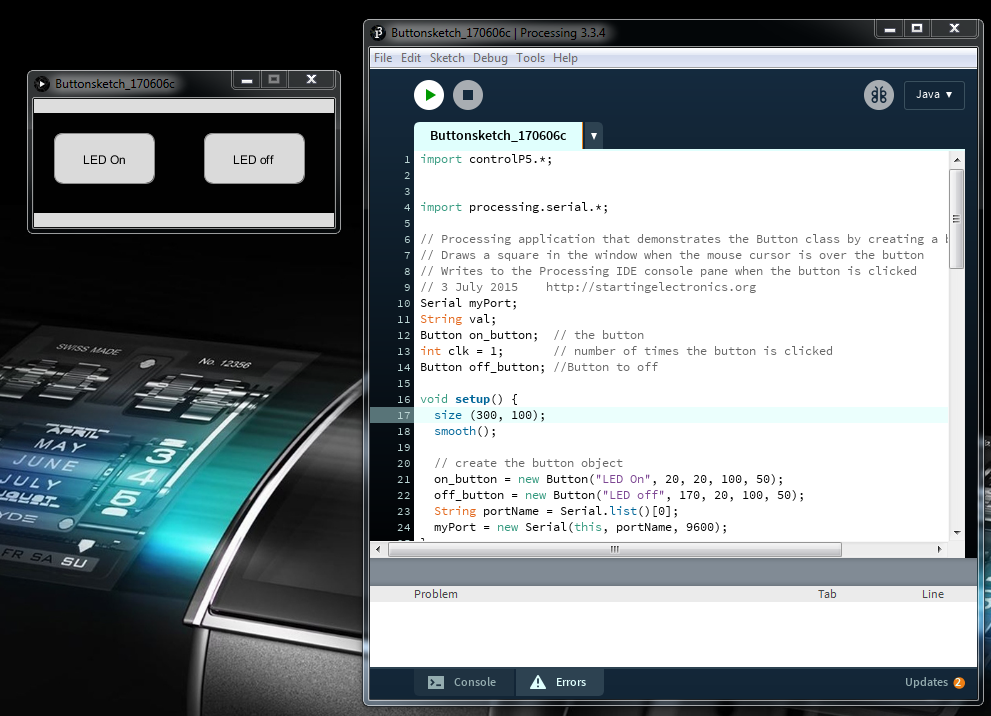991x716 pixels.
Task: Select the Buttonsketch_170606c editor tab
Action: [x=498, y=136]
